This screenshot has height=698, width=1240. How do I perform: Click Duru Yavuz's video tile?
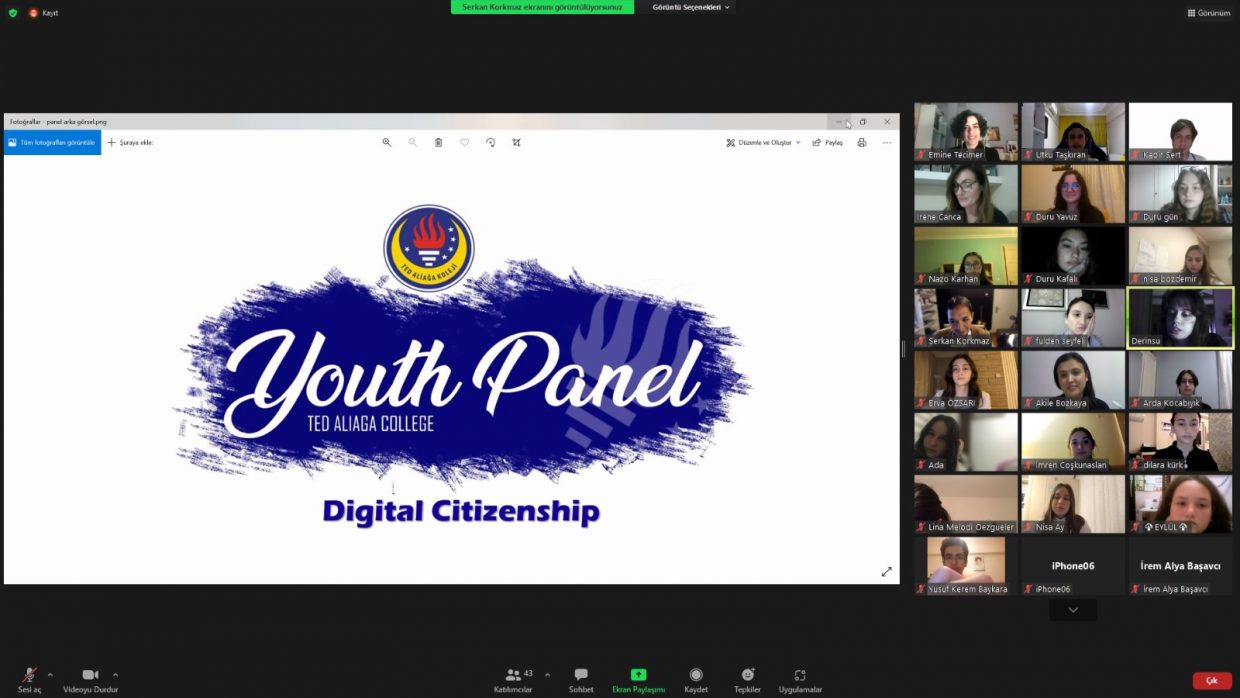pos(1073,194)
